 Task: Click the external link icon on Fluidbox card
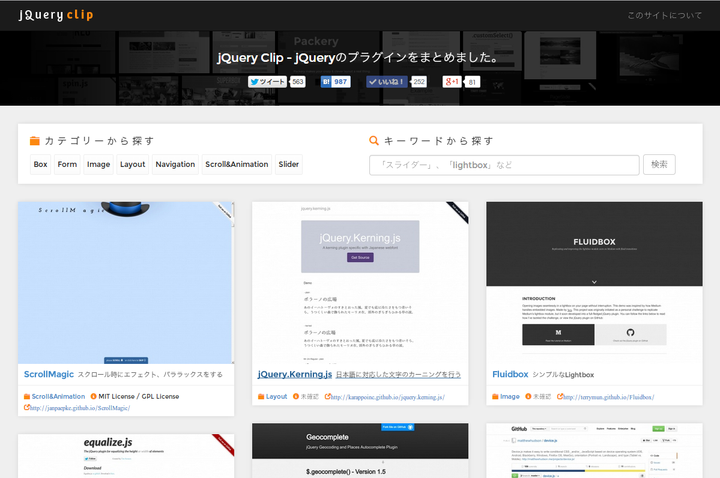pyautogui.click(x=560, y=396)
